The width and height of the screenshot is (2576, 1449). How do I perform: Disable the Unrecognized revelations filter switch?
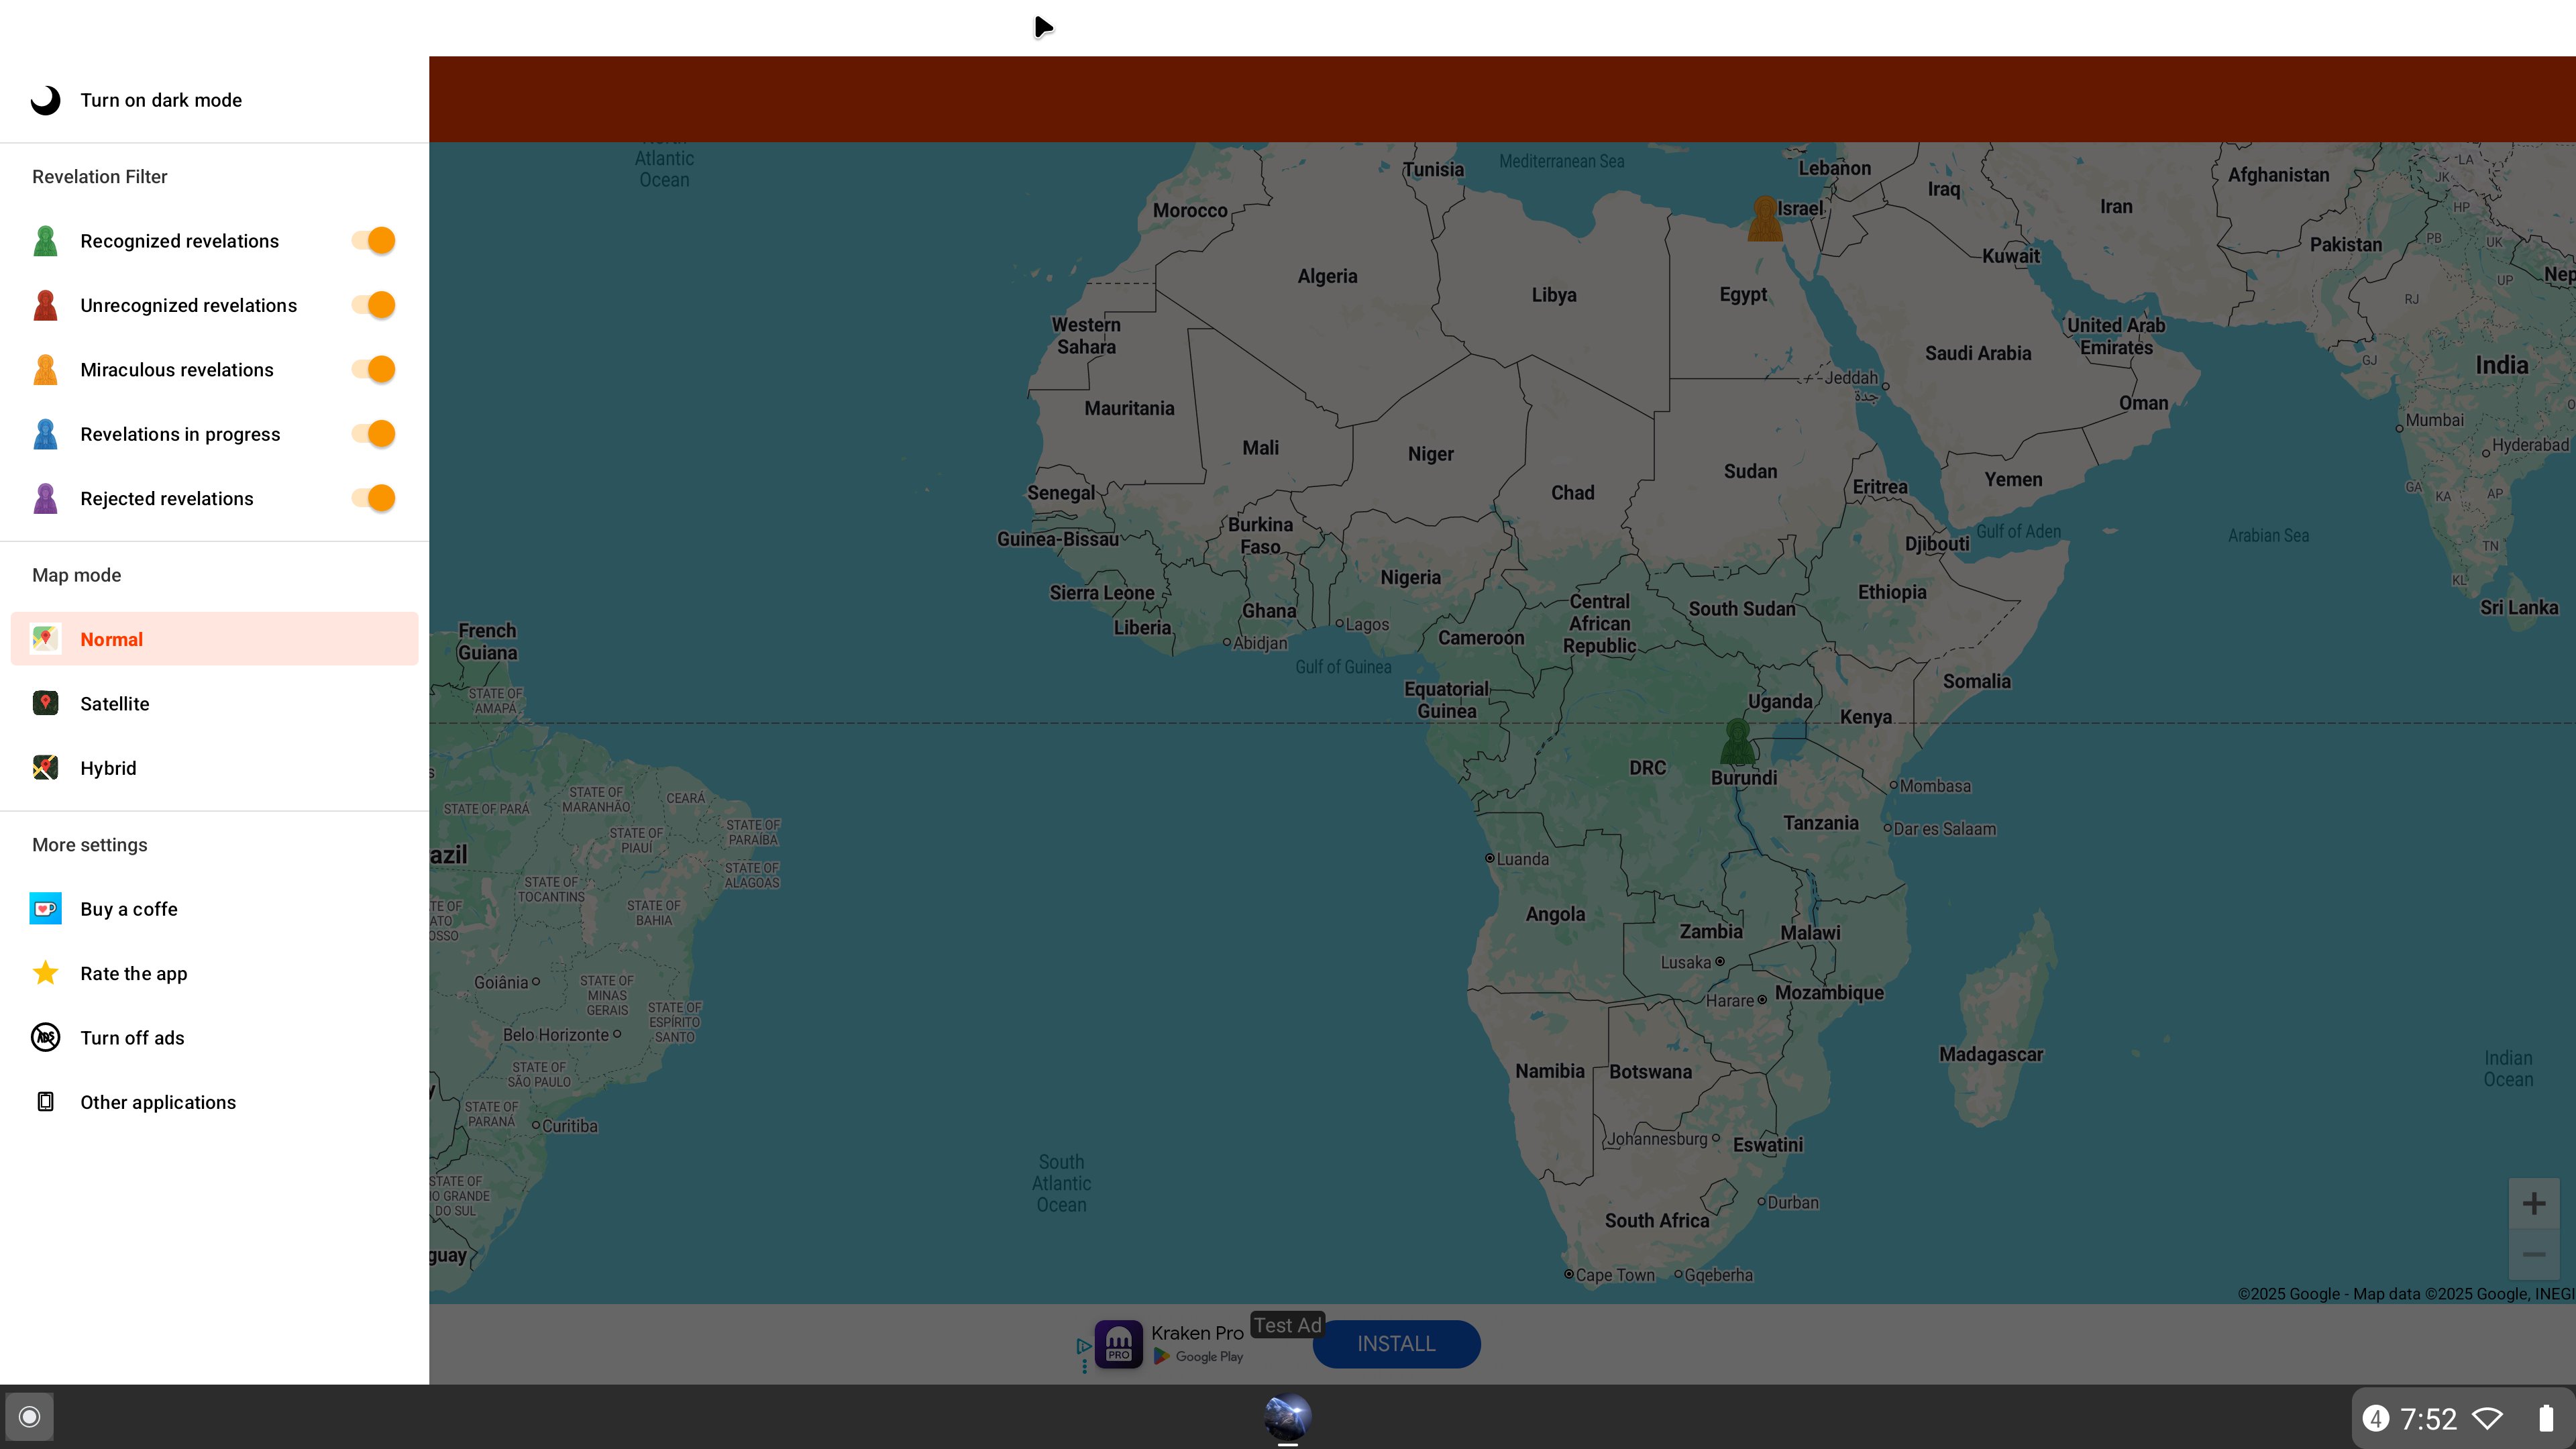[374, 305]
